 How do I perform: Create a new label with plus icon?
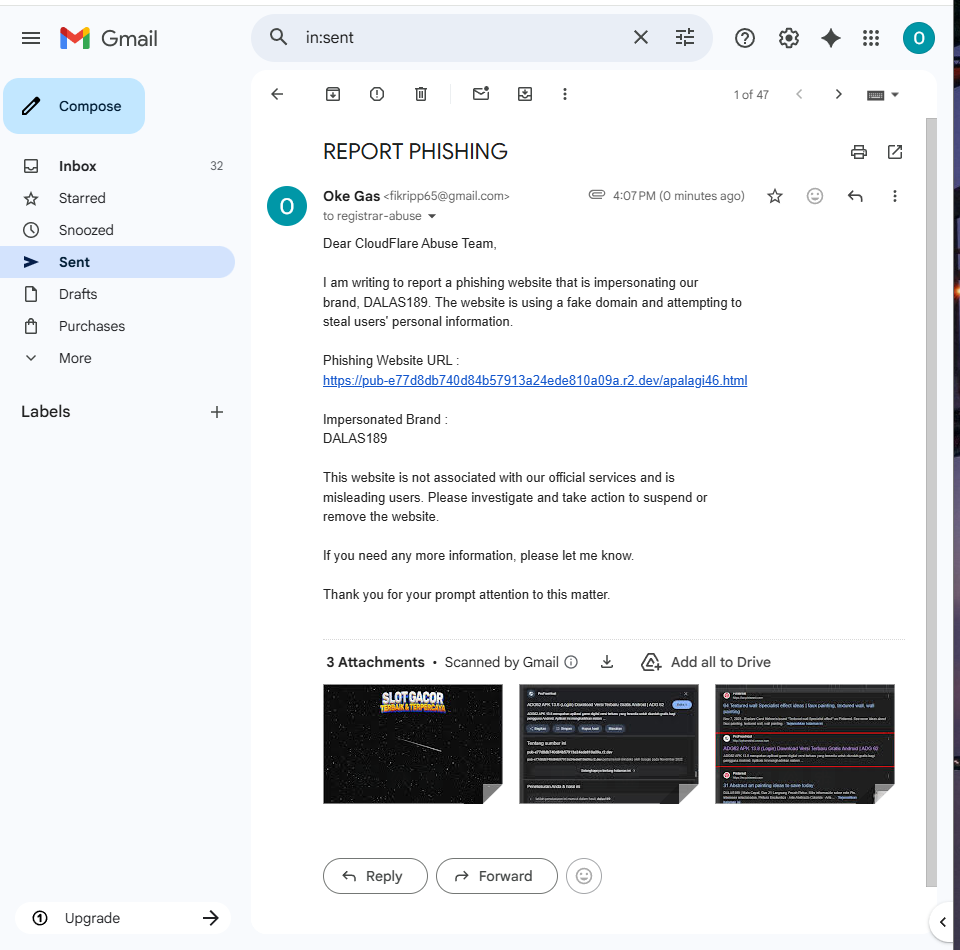(x=217, y=412)
